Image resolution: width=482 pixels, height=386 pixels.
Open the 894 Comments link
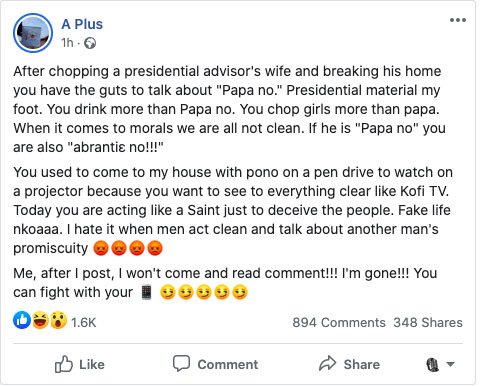[x=339, y=322]
